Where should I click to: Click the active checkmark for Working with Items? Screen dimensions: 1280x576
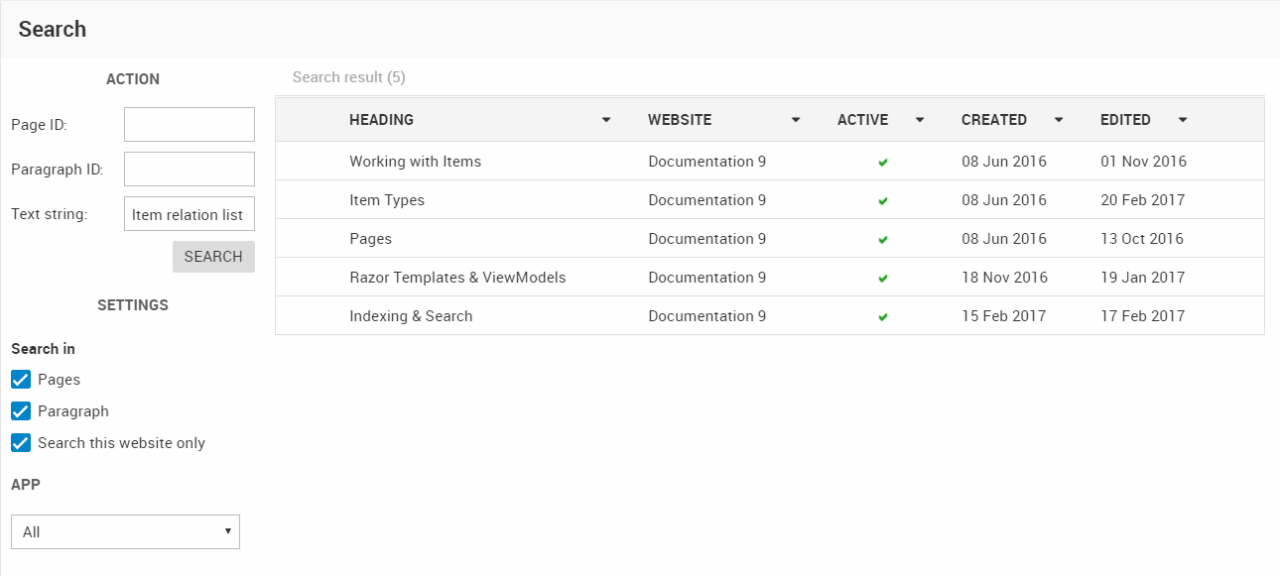point(883,162)
